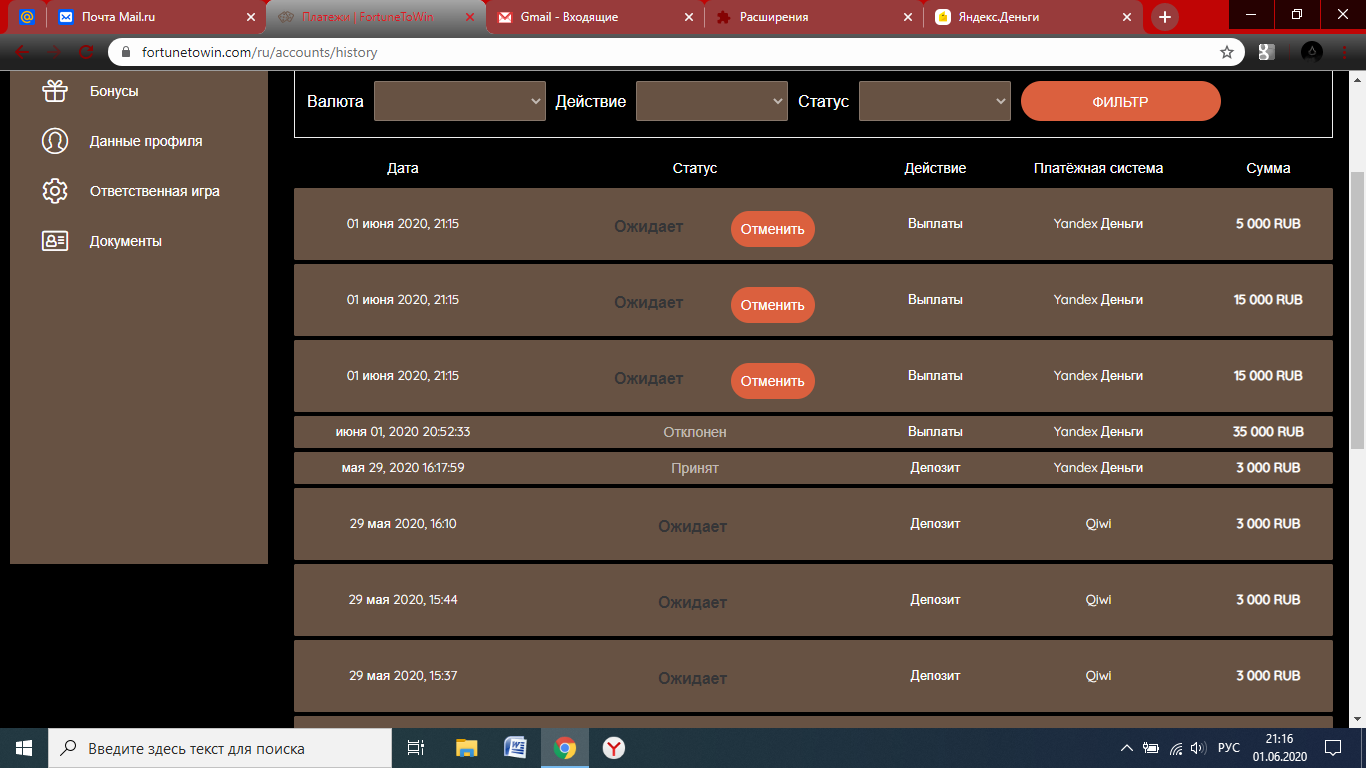This screenshot has height=768, width=1366.
Task: Click the Отклонен status text
Action: [695, 432]
